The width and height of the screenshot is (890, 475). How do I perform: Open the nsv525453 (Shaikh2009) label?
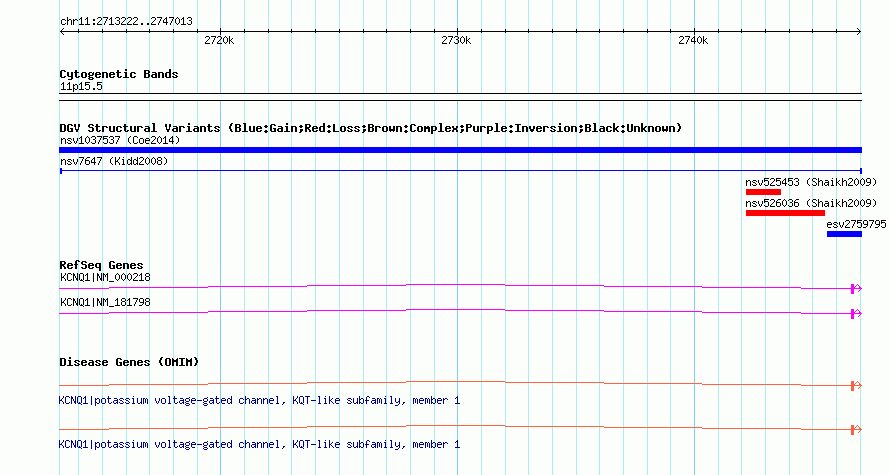tap(811, 182)
